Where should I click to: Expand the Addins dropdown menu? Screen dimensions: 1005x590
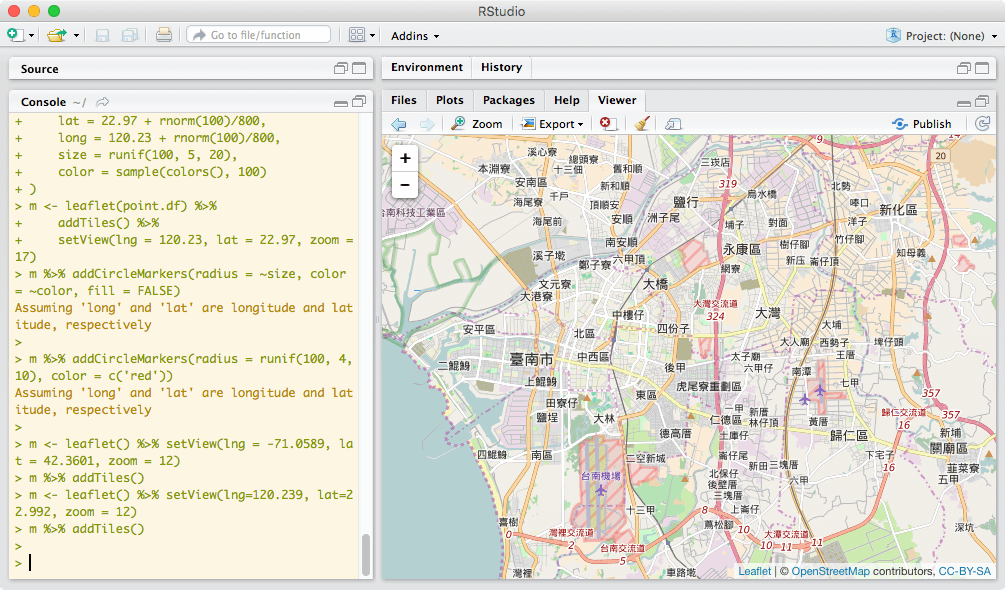pos(415,36)
